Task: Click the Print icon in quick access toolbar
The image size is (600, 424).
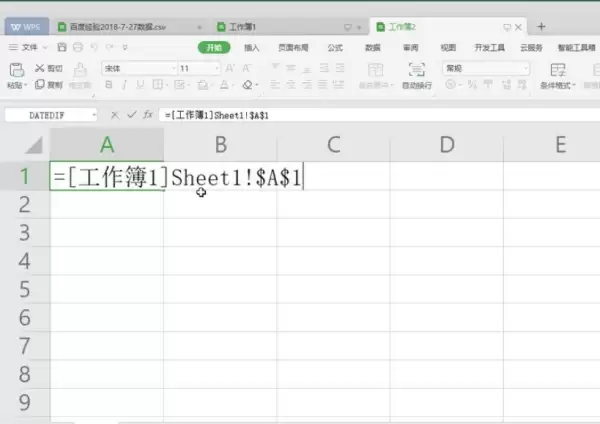Action: click(x=78, y=47)
